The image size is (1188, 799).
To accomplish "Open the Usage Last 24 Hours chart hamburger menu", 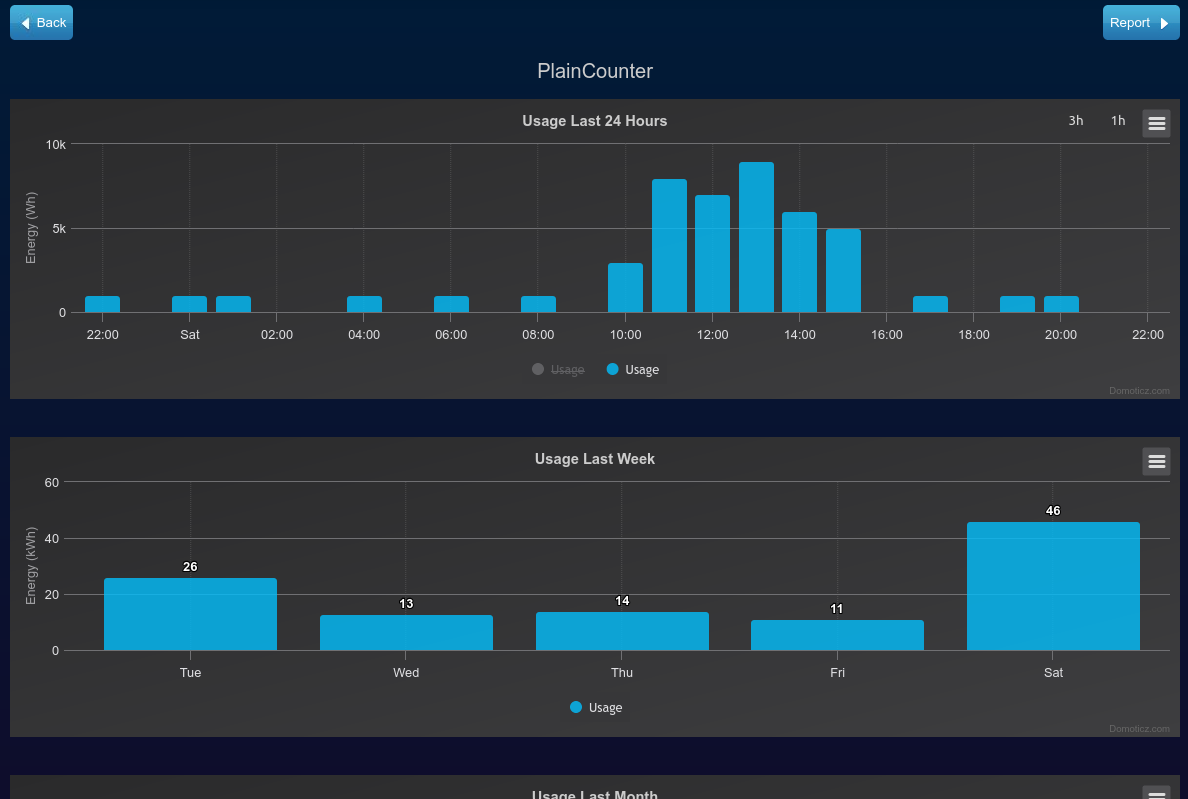I will pos(1156,123).
